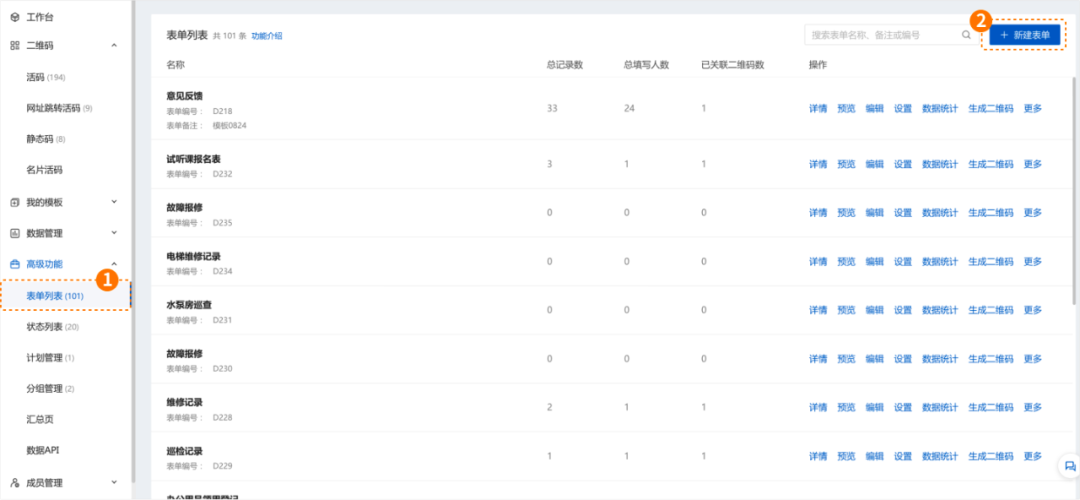
Task: Click the 总记录数 column header
Action: [565, 65]
